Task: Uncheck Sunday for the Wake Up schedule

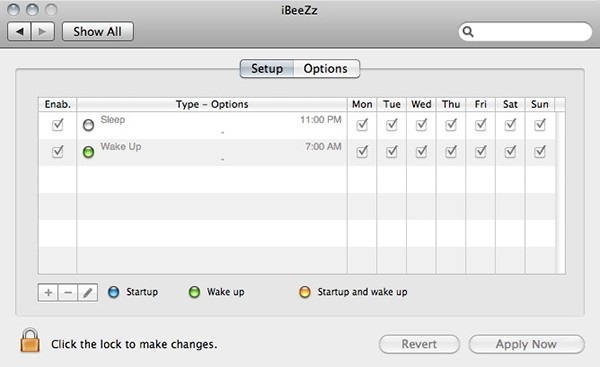Action: pos(540,152)
